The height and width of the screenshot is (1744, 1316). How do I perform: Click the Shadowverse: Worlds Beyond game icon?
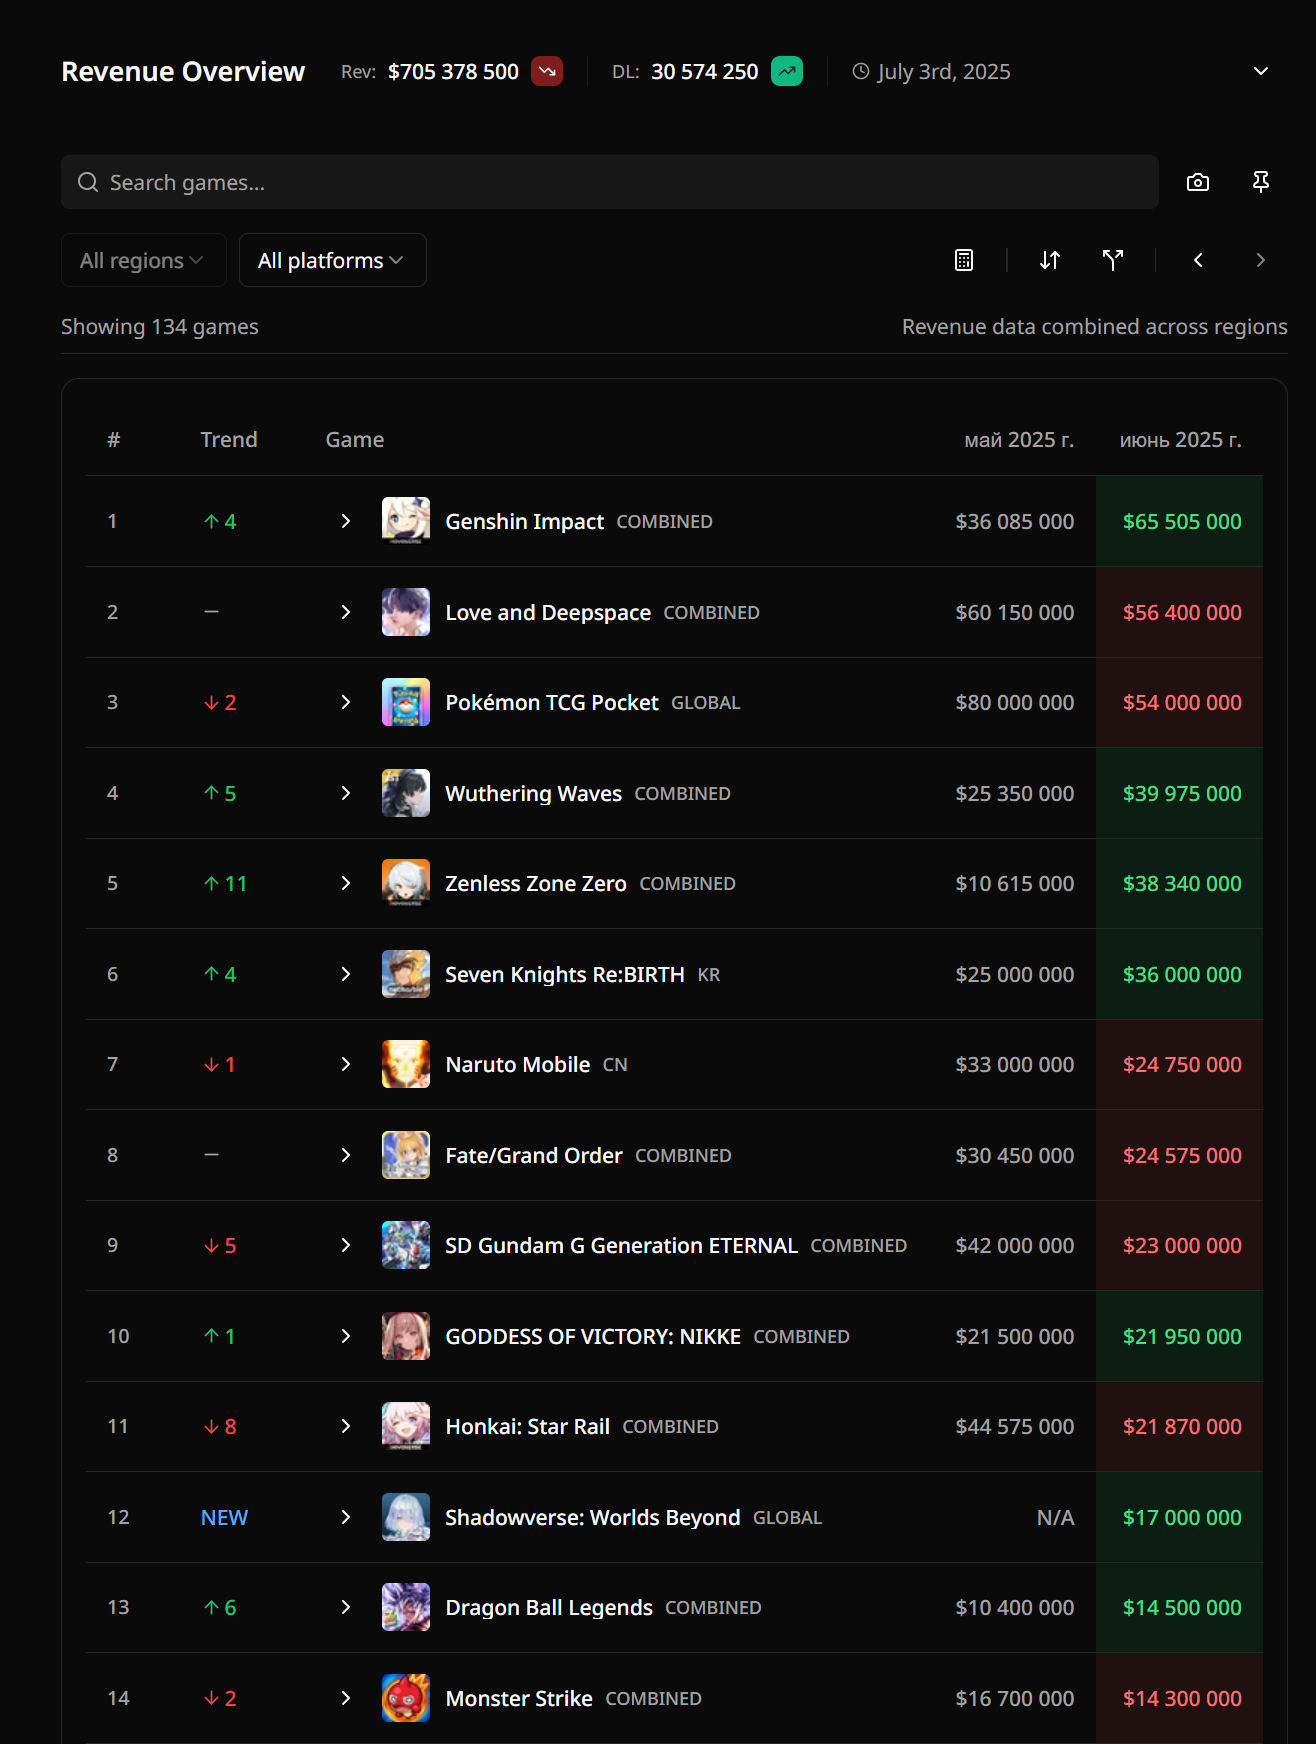tap(406, 1517)
